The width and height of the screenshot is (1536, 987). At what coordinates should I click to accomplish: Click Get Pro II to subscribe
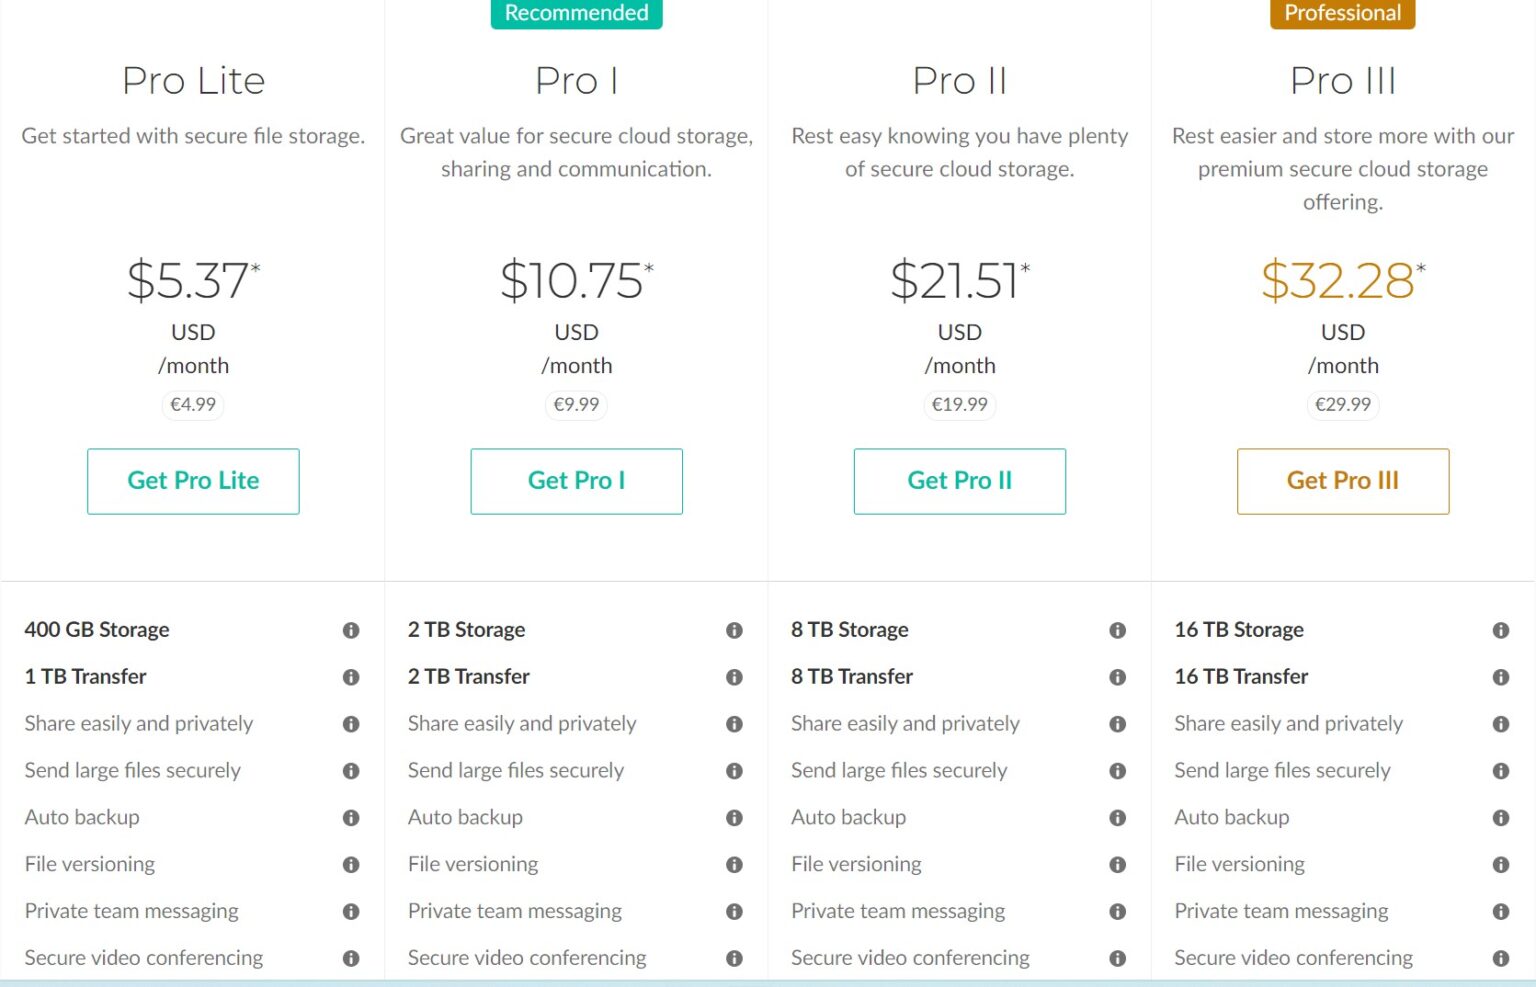[959, 481]
